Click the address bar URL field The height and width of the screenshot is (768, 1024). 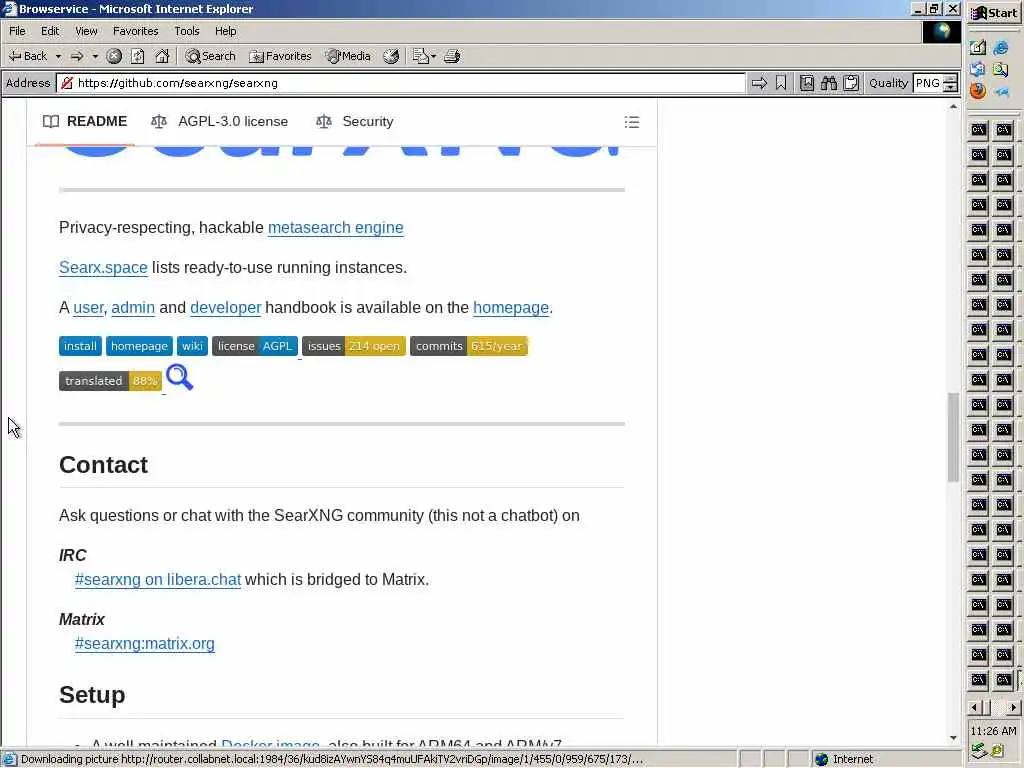click(400, 83)
